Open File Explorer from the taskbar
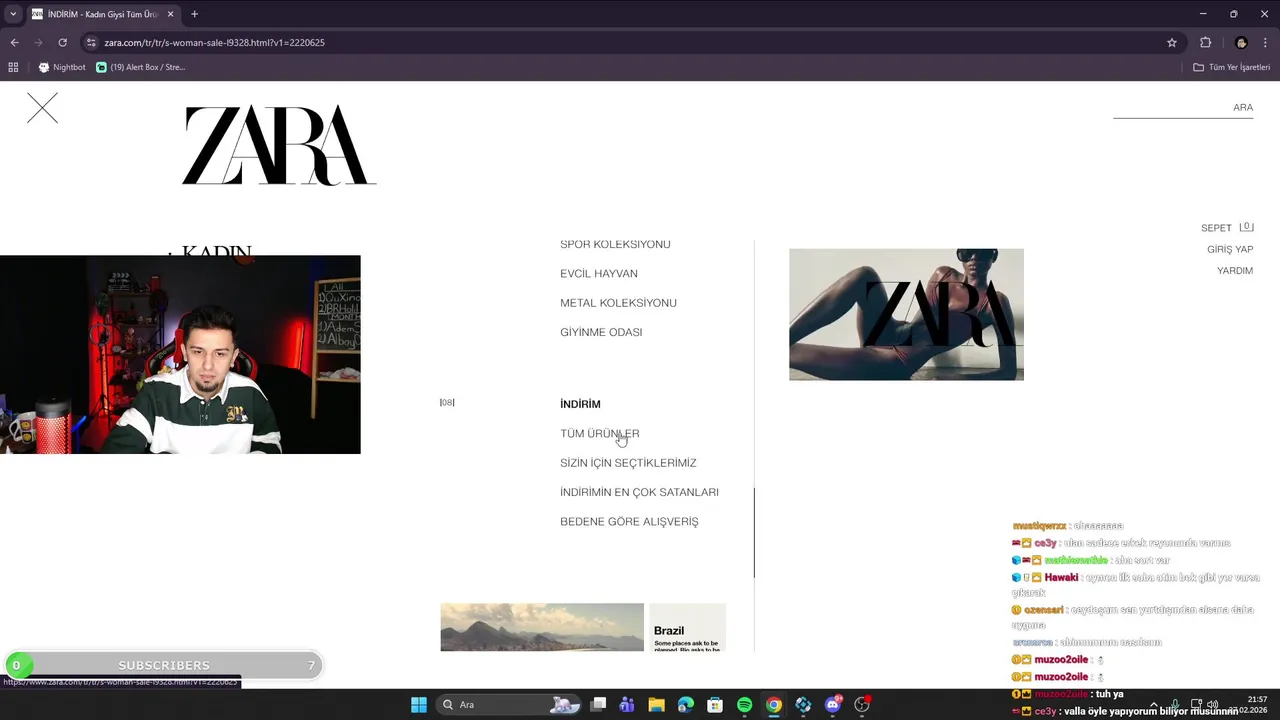 (x=656, y=705)
